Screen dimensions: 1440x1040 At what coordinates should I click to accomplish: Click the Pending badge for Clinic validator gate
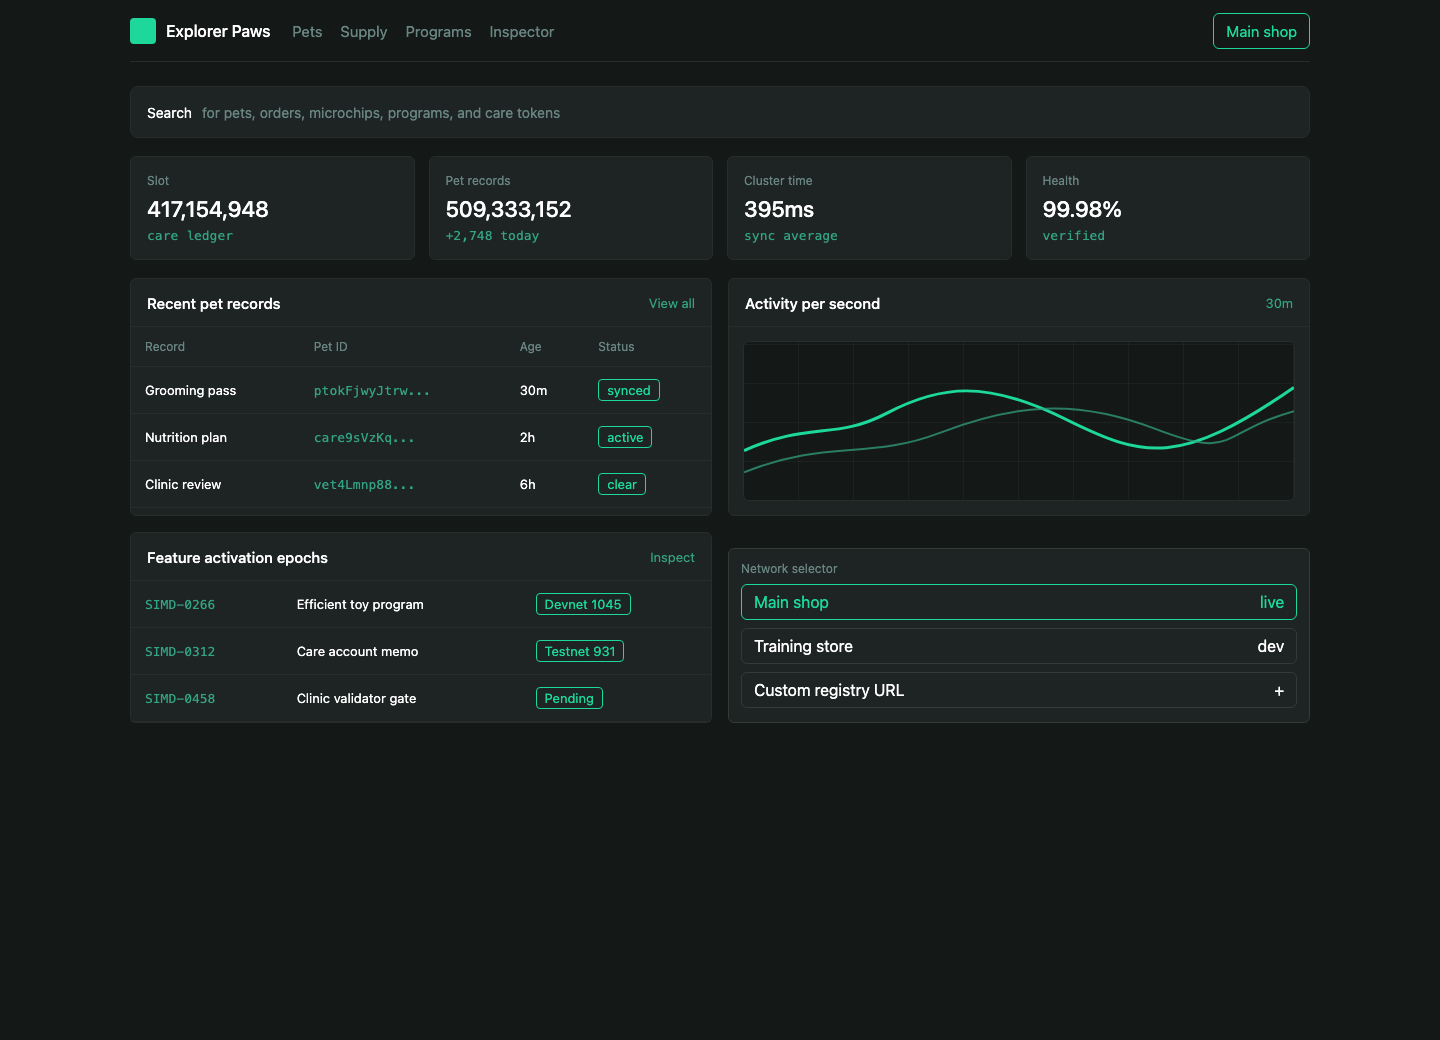(x=569, y=698)
